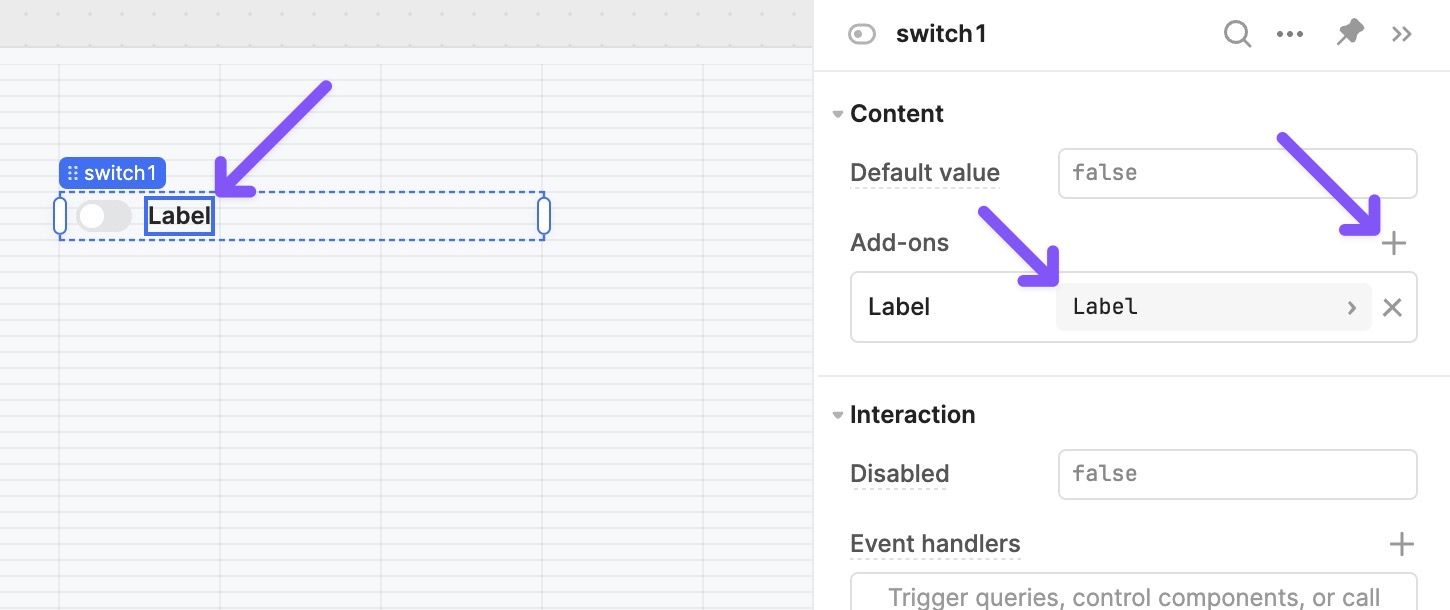
Task: Click the Disabled value input field
Action: click(1238, 474)
